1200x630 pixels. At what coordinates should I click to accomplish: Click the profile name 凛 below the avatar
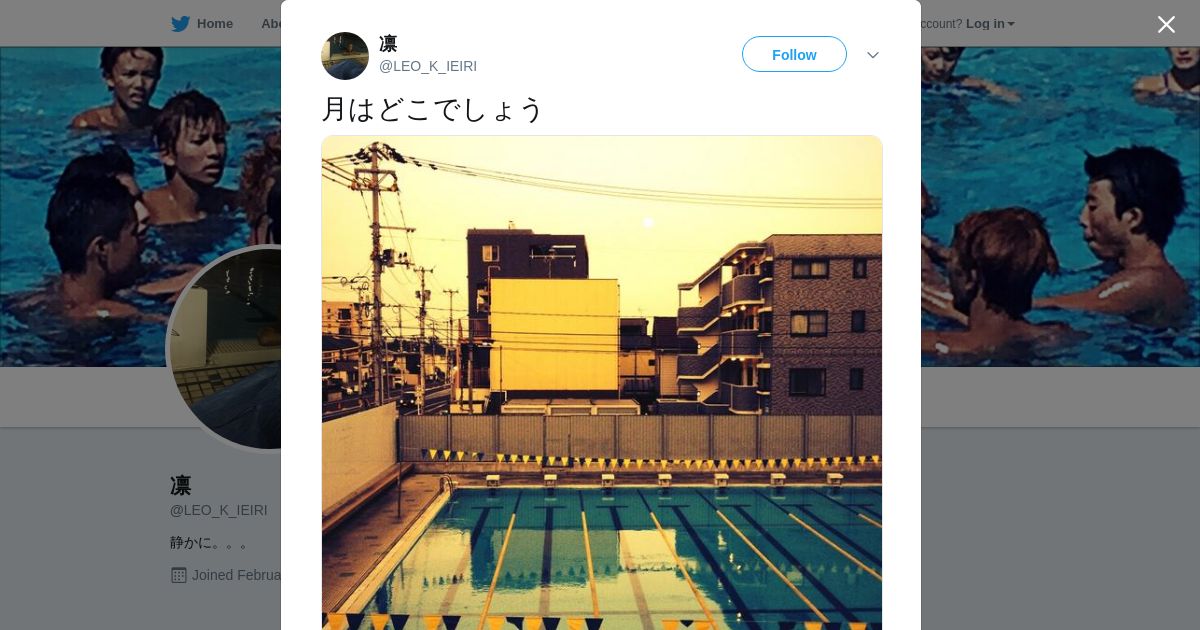pyautogui.click(x=181, y=486)
